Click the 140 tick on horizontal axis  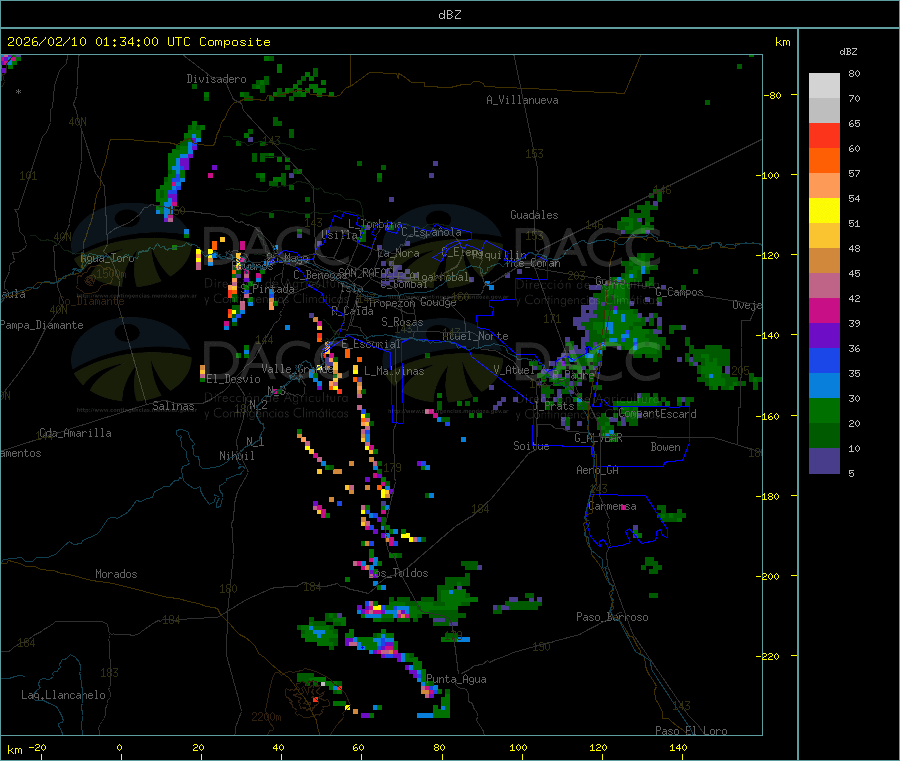[x=678, y=747]
